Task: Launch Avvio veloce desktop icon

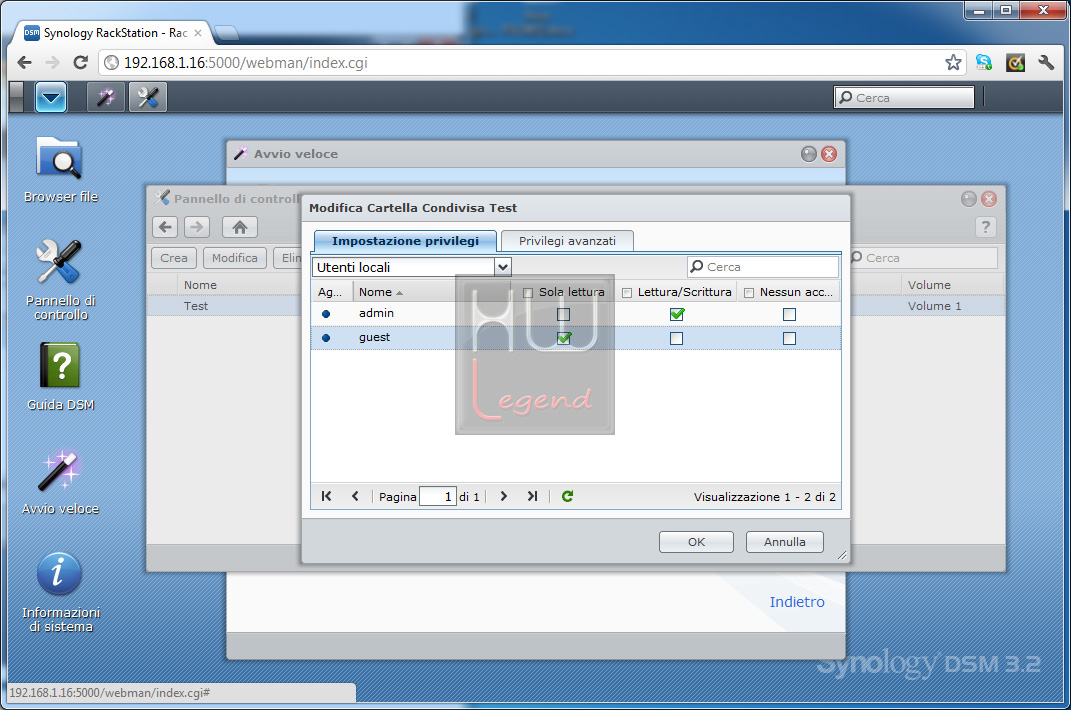Action: [60, 481]
